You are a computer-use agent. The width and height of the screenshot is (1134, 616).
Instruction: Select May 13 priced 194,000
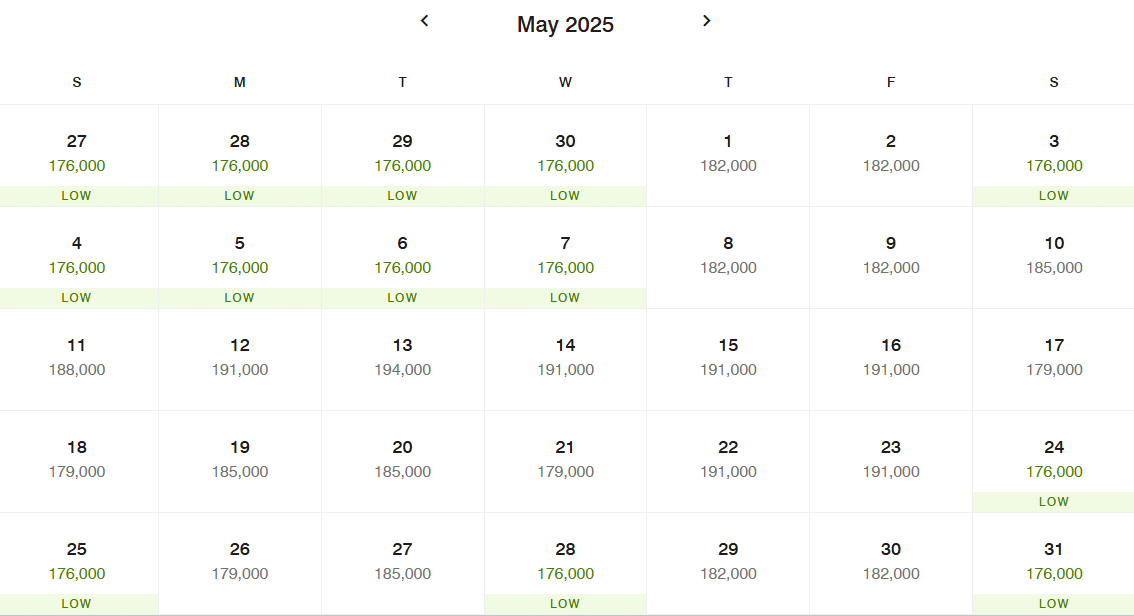click(403, 360)
